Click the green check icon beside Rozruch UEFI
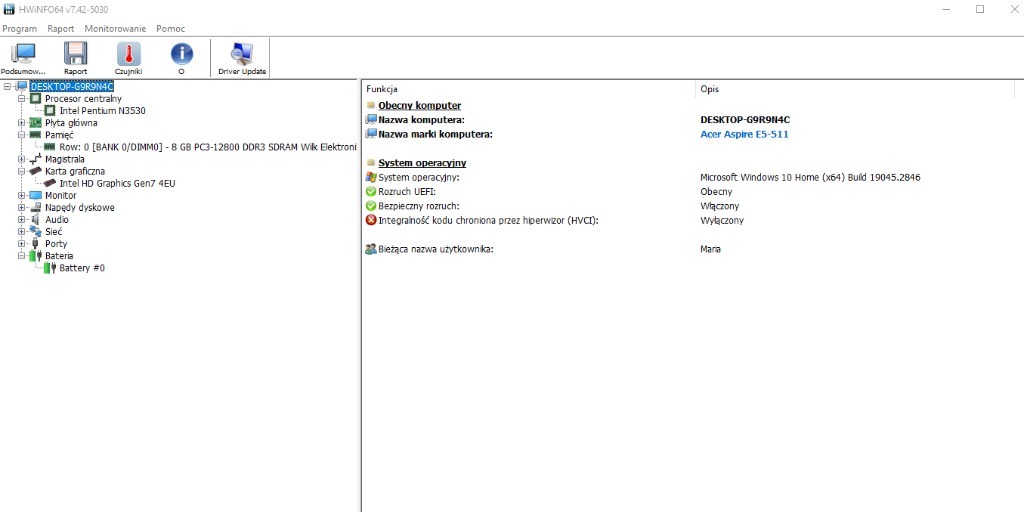 coord(371,192)
